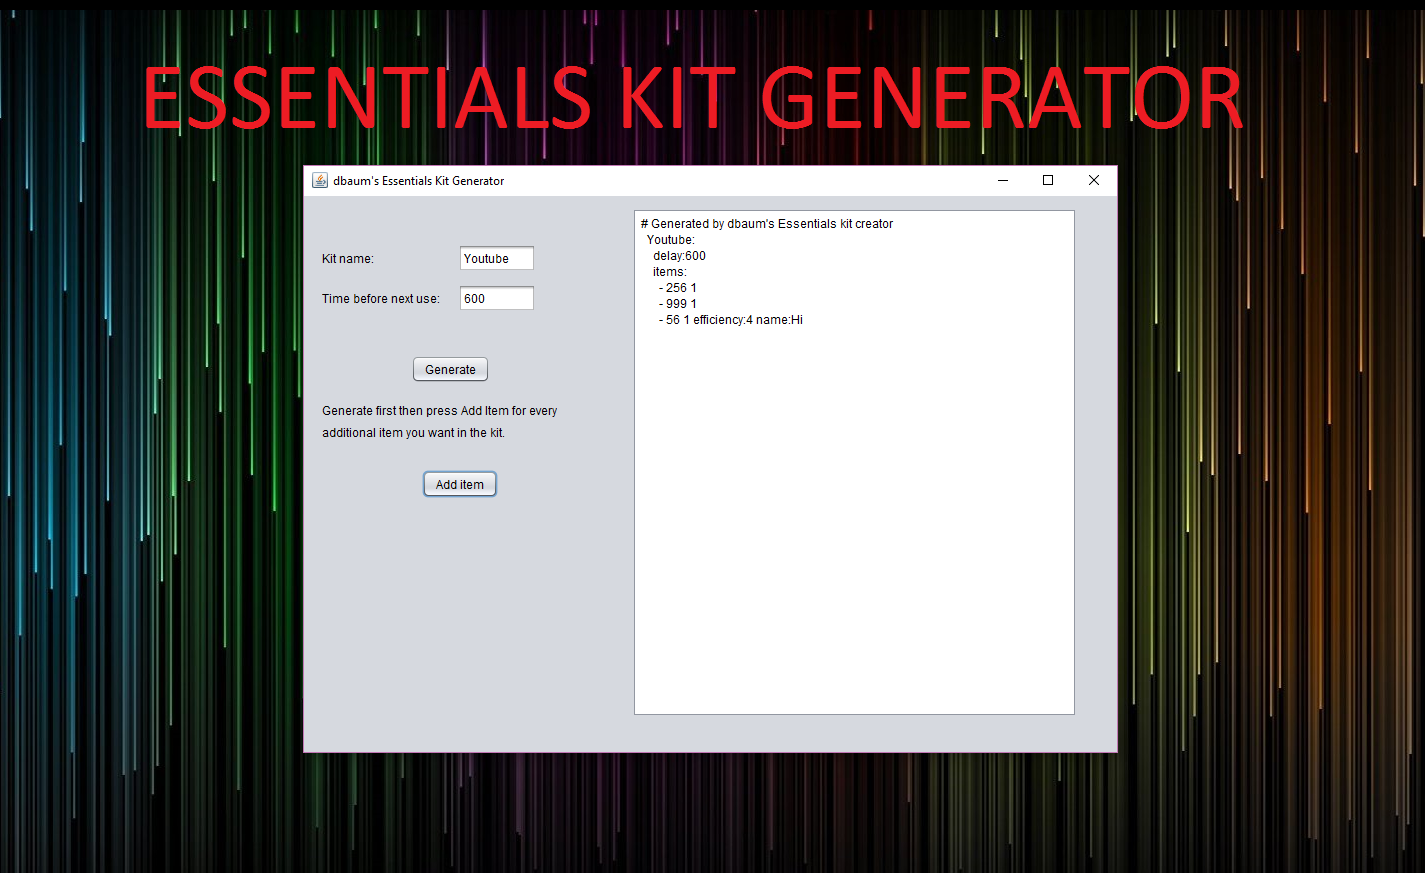Image resolution: width=1425 pixels, height=873 pixels.
Task: Click the application title bar text
Action: point(416,180)
